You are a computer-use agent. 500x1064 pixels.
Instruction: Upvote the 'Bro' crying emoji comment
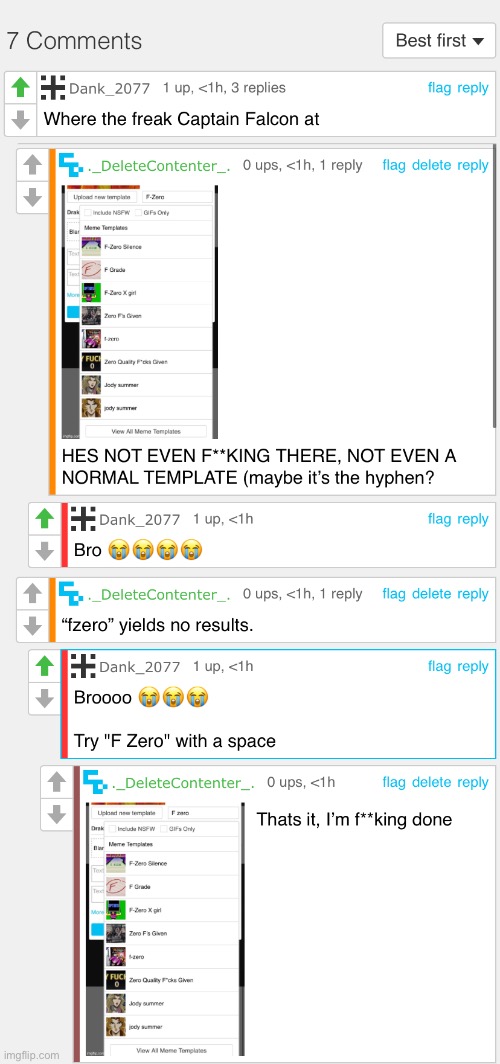45,519
